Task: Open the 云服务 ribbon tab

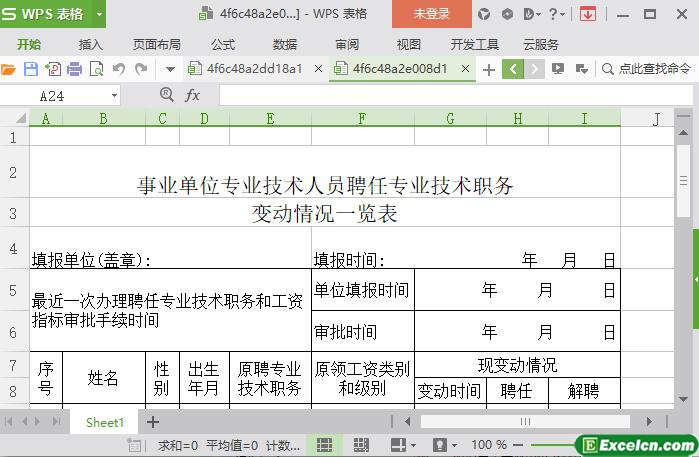Action: coord(540,45)
